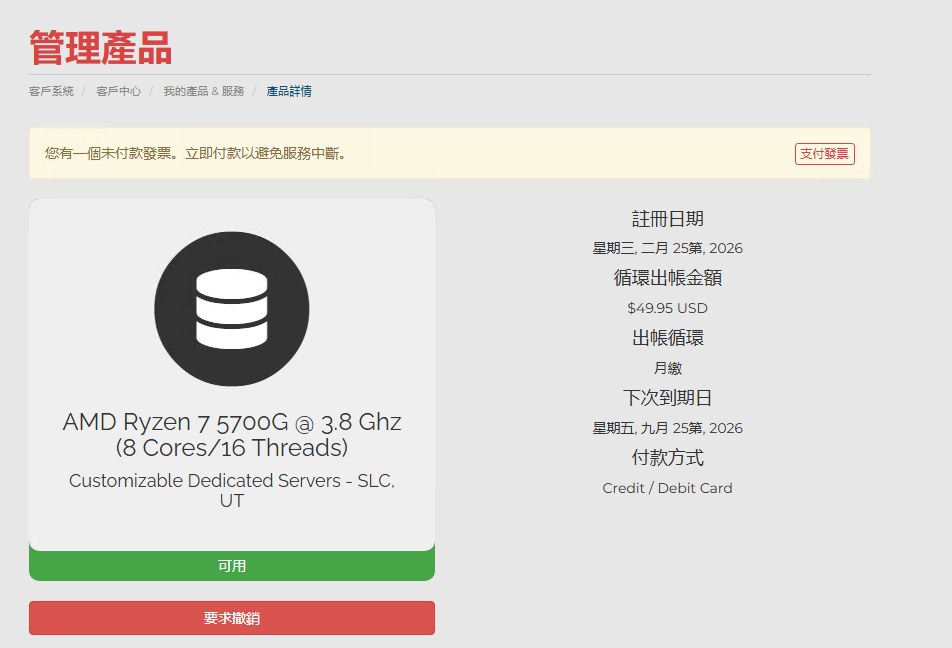Click the 出帳循環 label
The height and width of the screenshot is (648, 952).
pyautogui.click(x=667, y=338)
